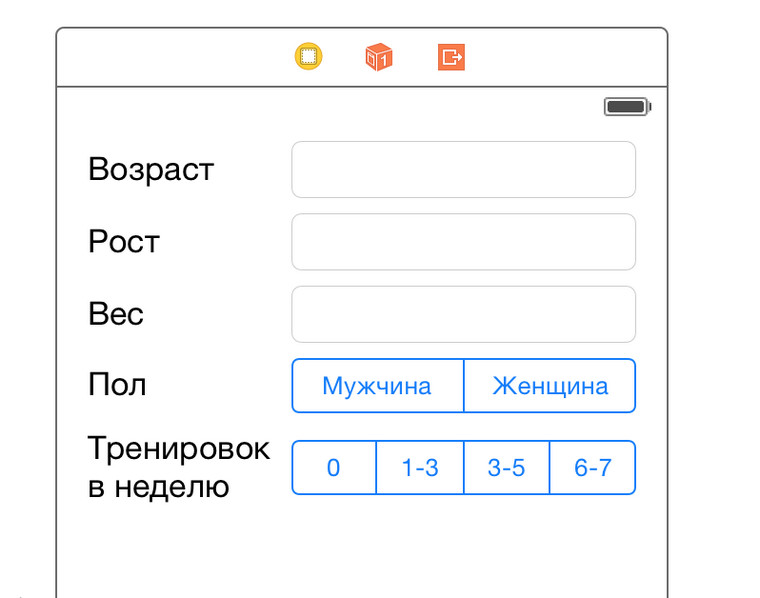The image size is (760, 598).
Task: Select the Мужчина segment
Action: coord(377,386)
